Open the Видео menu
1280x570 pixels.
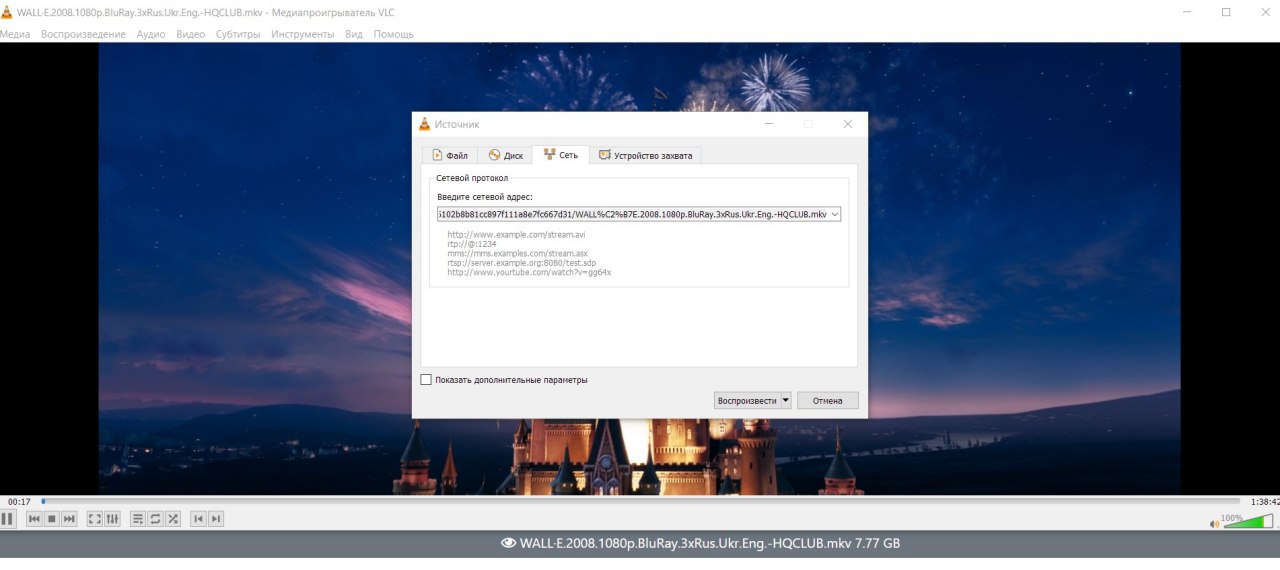coord(190,34)
